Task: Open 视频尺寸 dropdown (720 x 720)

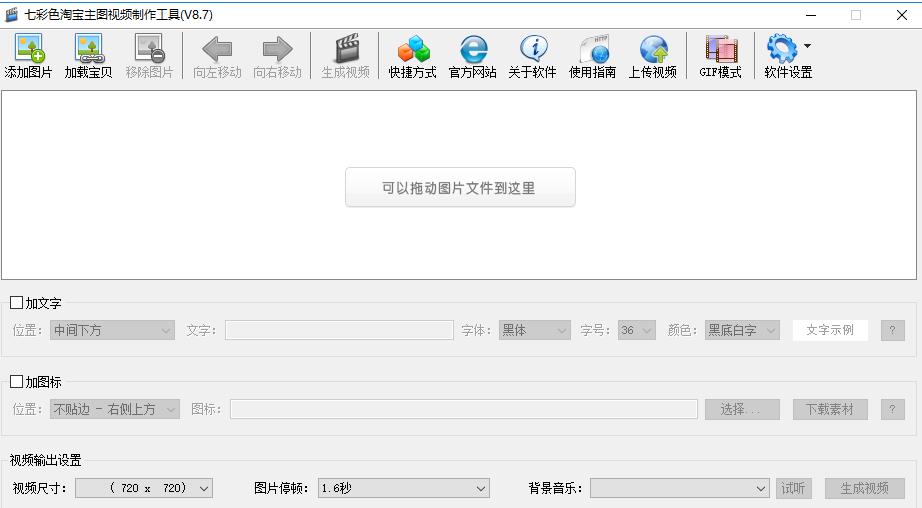Action: pyautogui.click(x=144, y=488)
